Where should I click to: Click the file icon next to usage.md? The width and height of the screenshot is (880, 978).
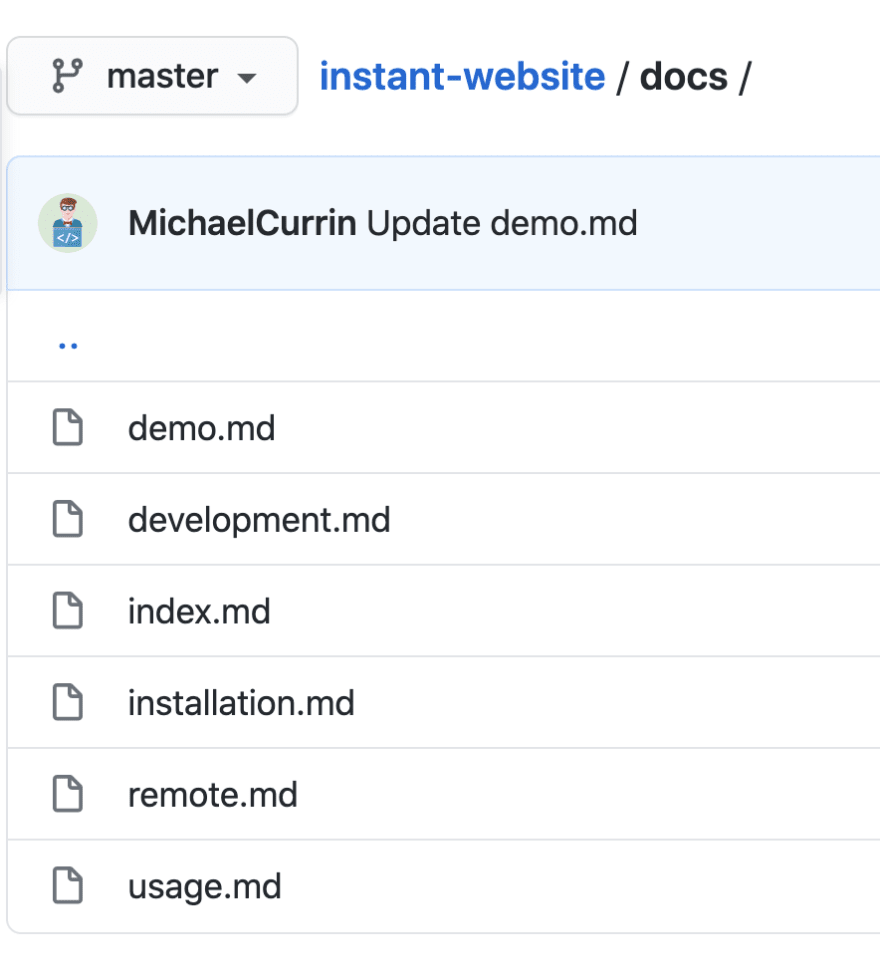tap(67, 885)
